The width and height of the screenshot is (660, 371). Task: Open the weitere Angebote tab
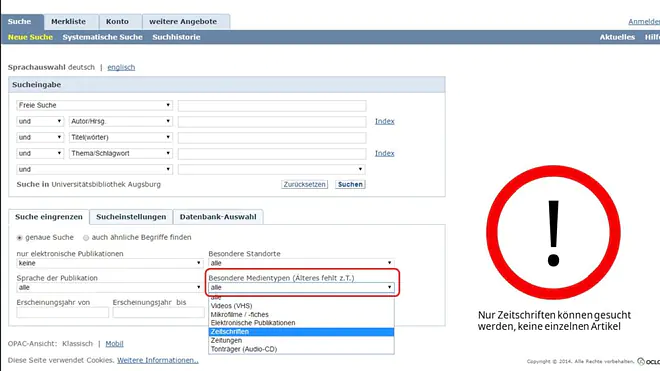coord(183,21)
